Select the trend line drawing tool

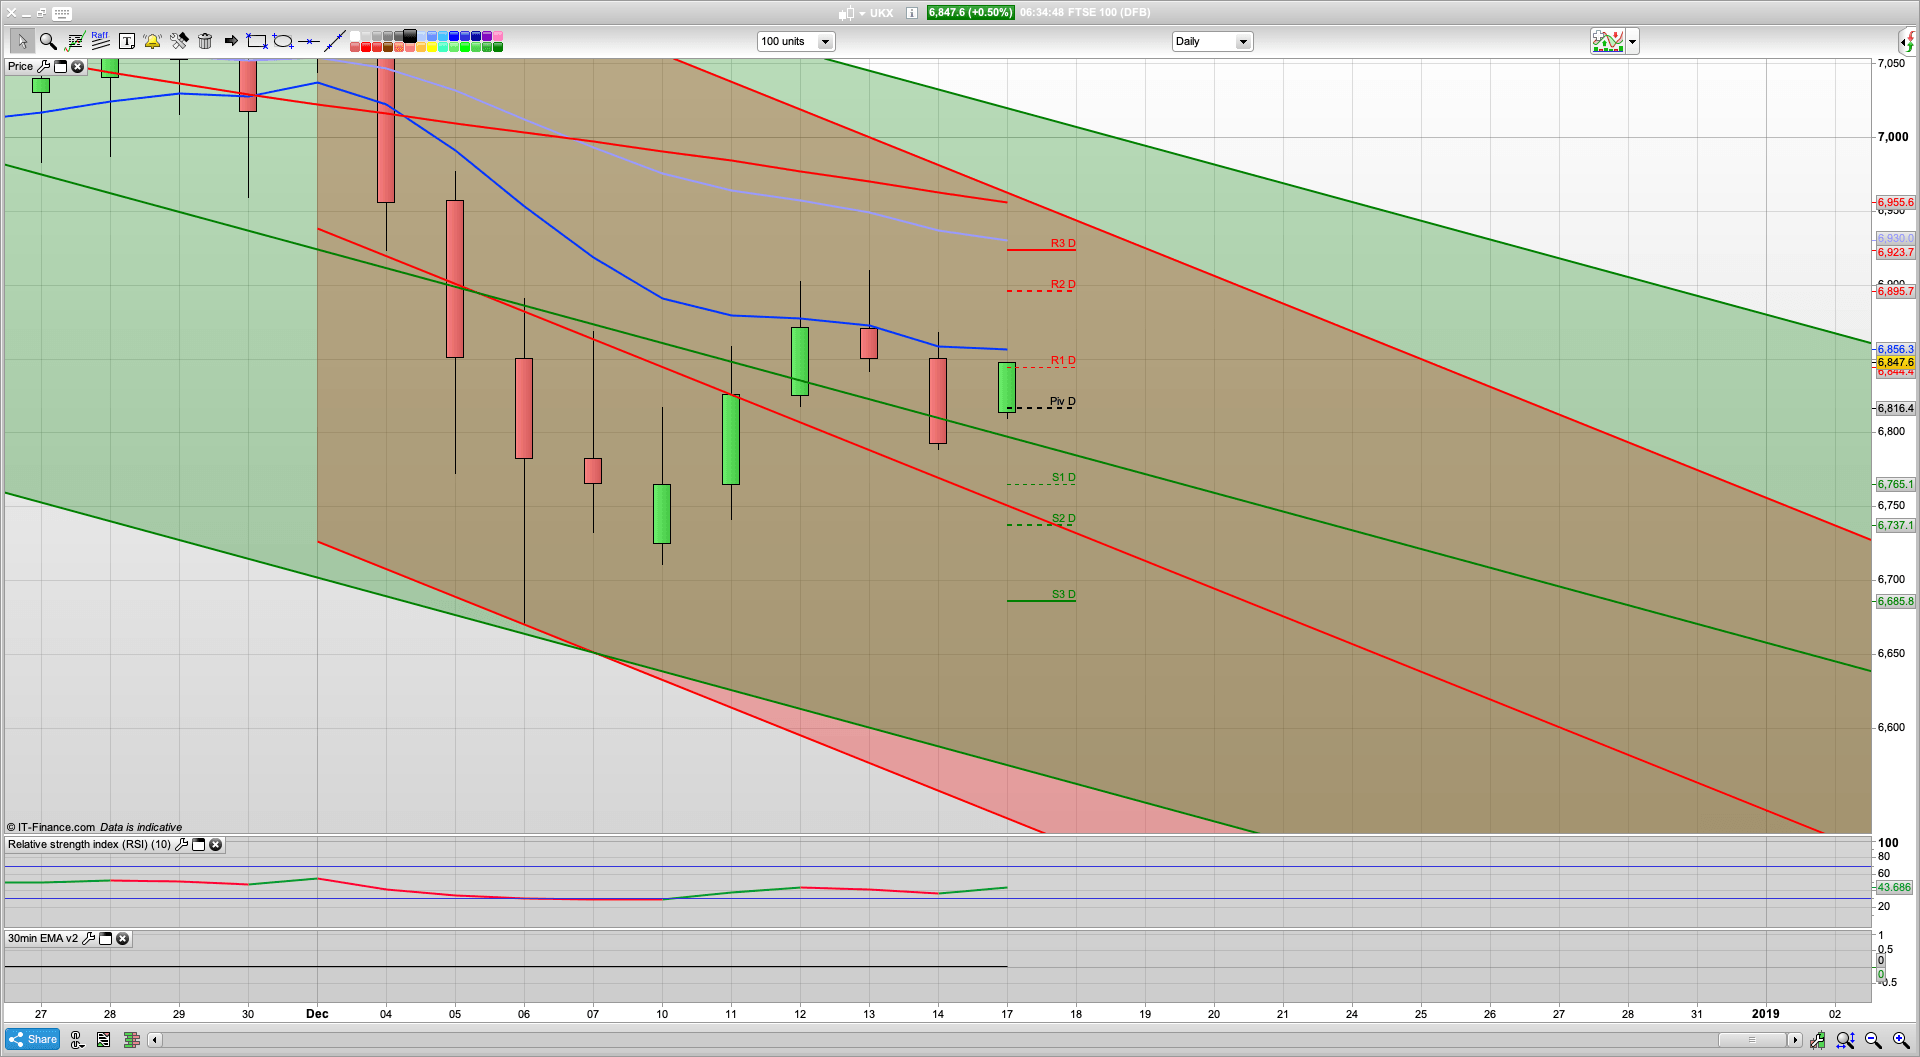point(334,40)
